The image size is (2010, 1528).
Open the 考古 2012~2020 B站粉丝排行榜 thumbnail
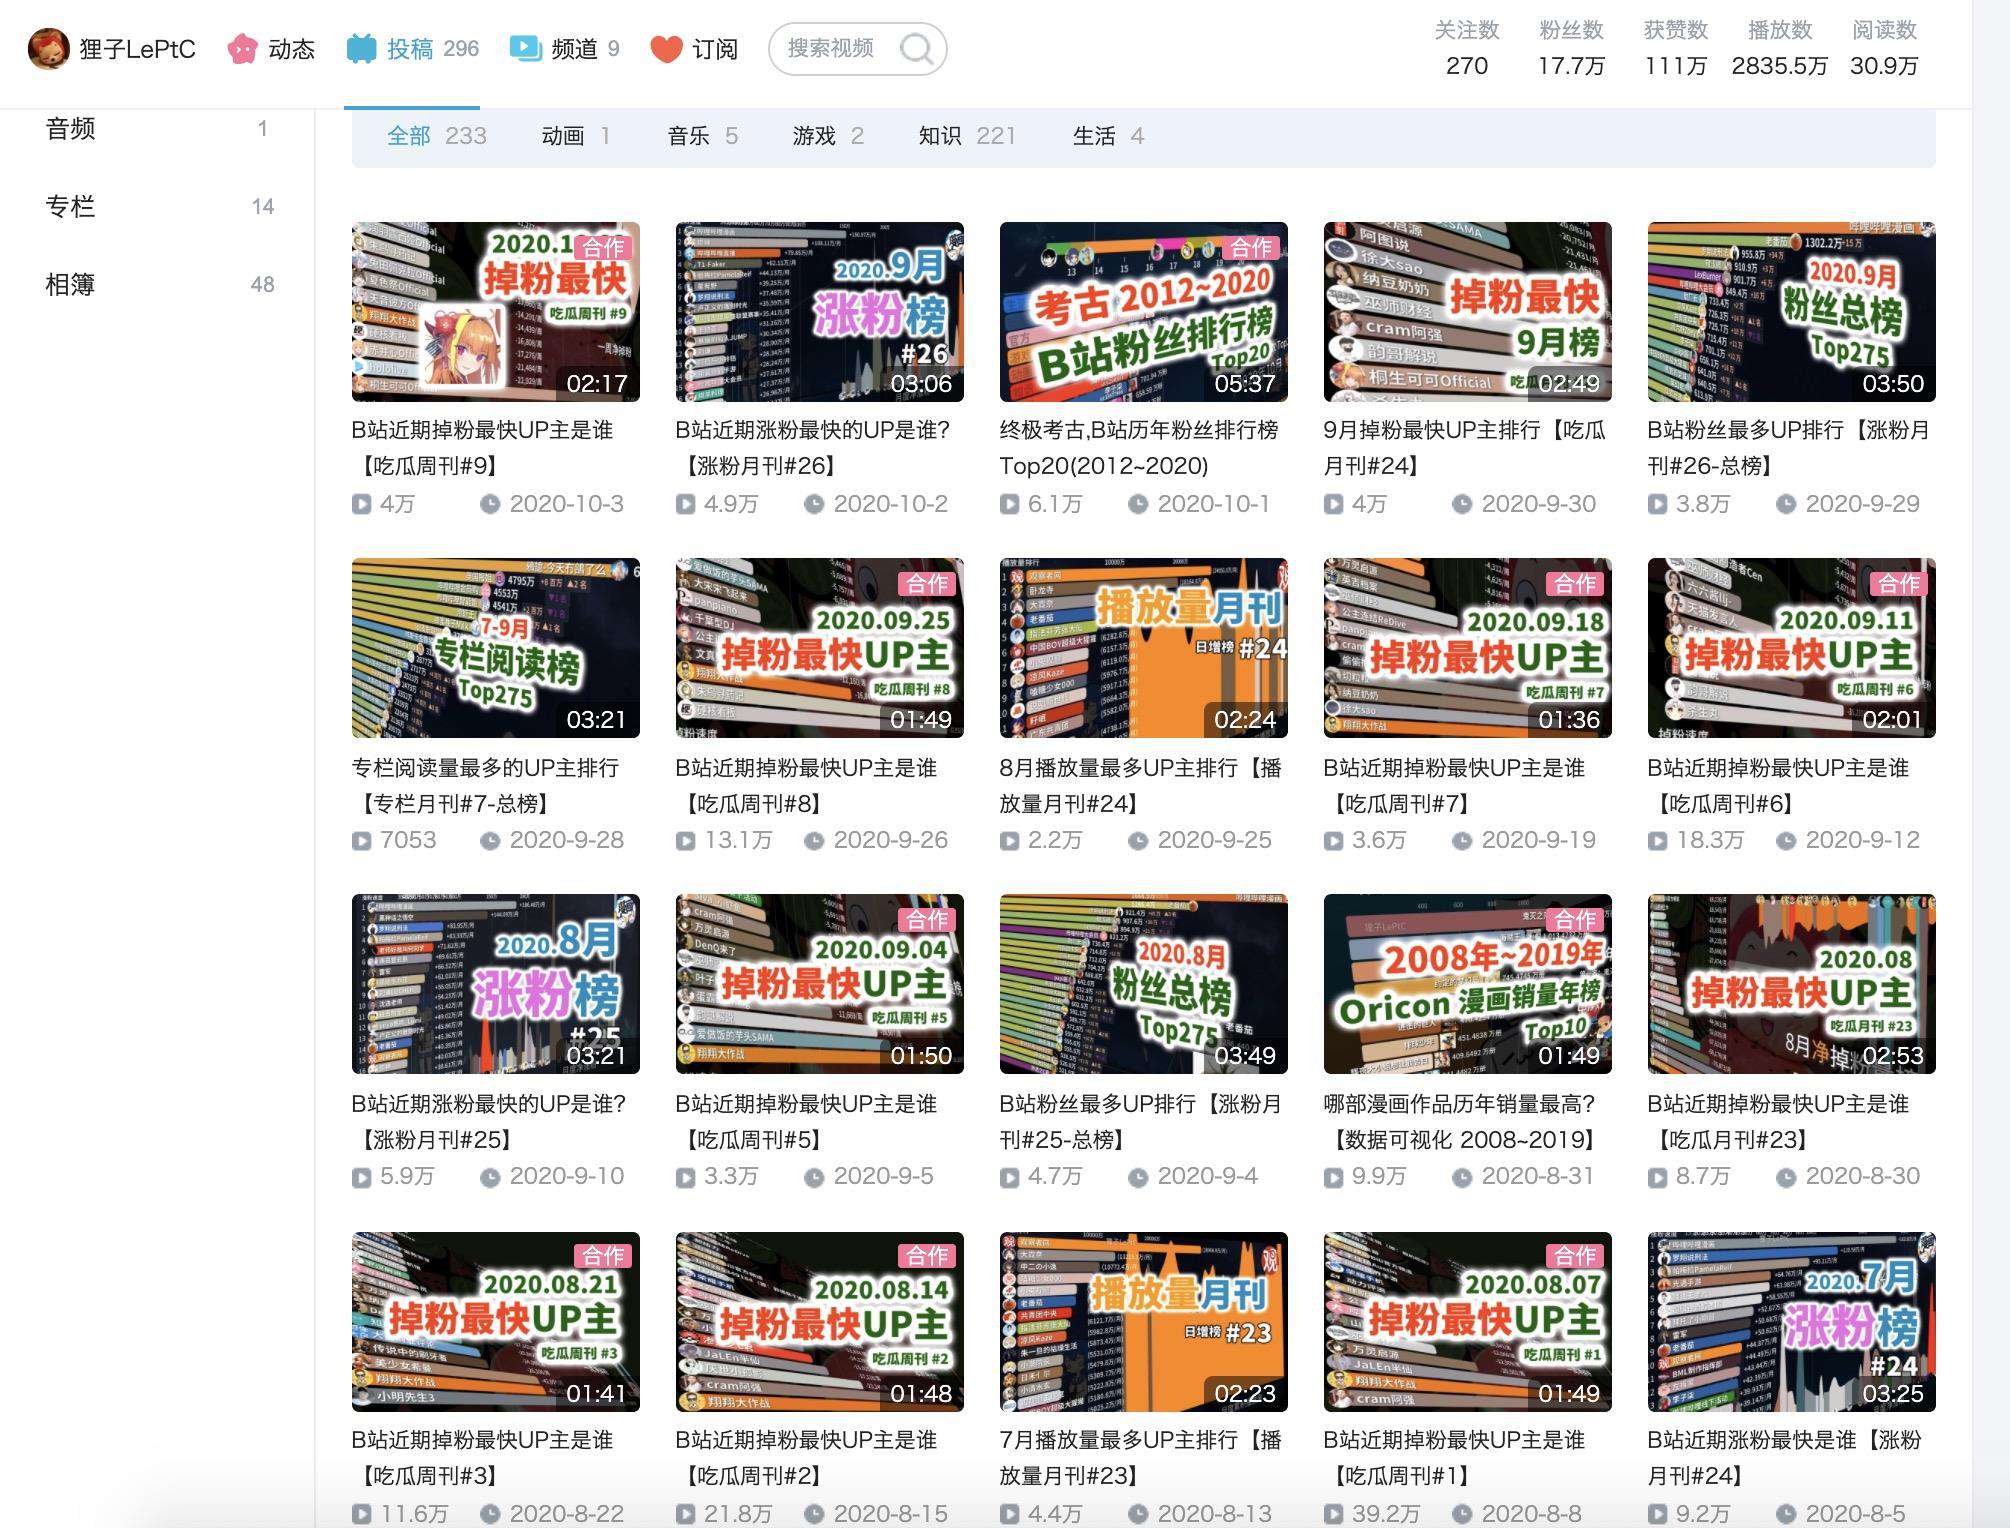click(1144, 312)
